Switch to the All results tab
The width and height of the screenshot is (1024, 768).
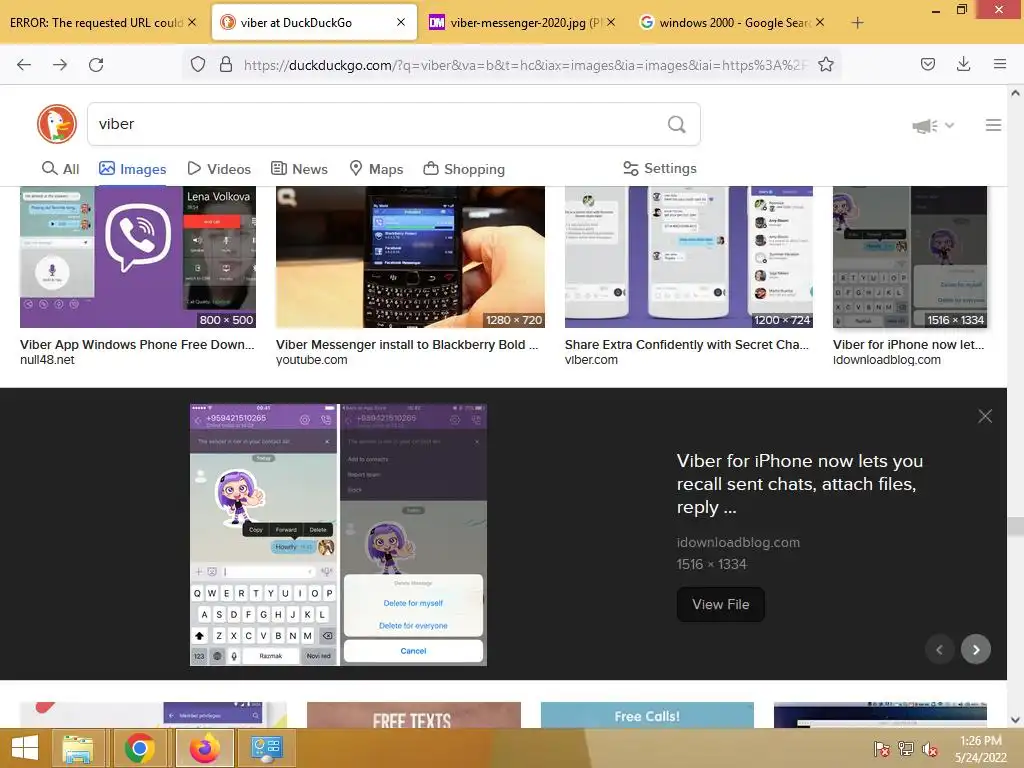pyautogui.click(x=60, y=169)
